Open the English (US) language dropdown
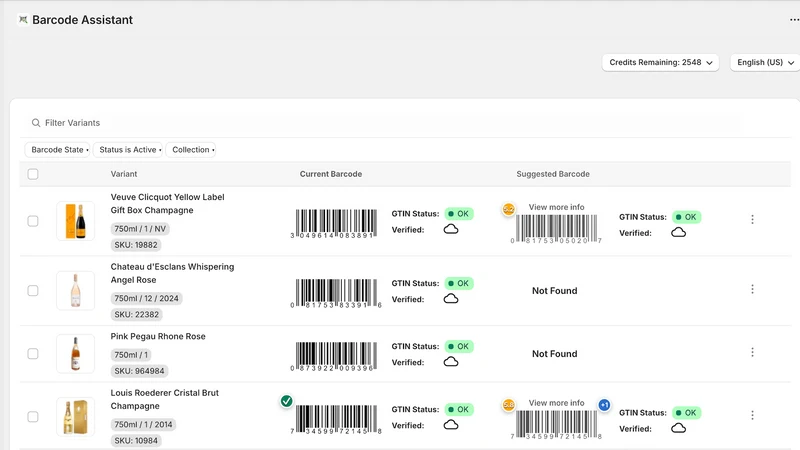 click(765, 62)
